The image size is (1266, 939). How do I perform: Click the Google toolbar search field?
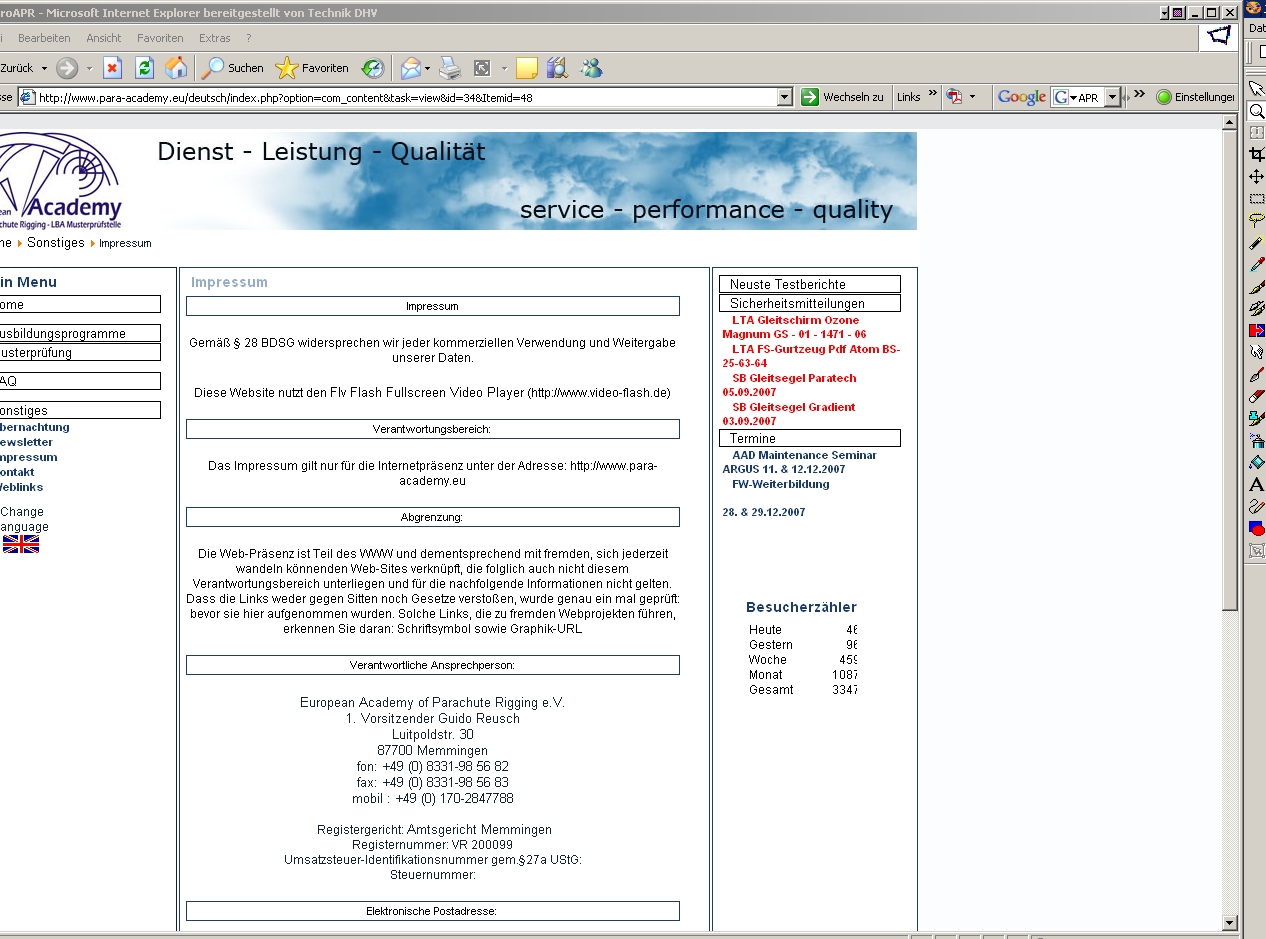1087,97
